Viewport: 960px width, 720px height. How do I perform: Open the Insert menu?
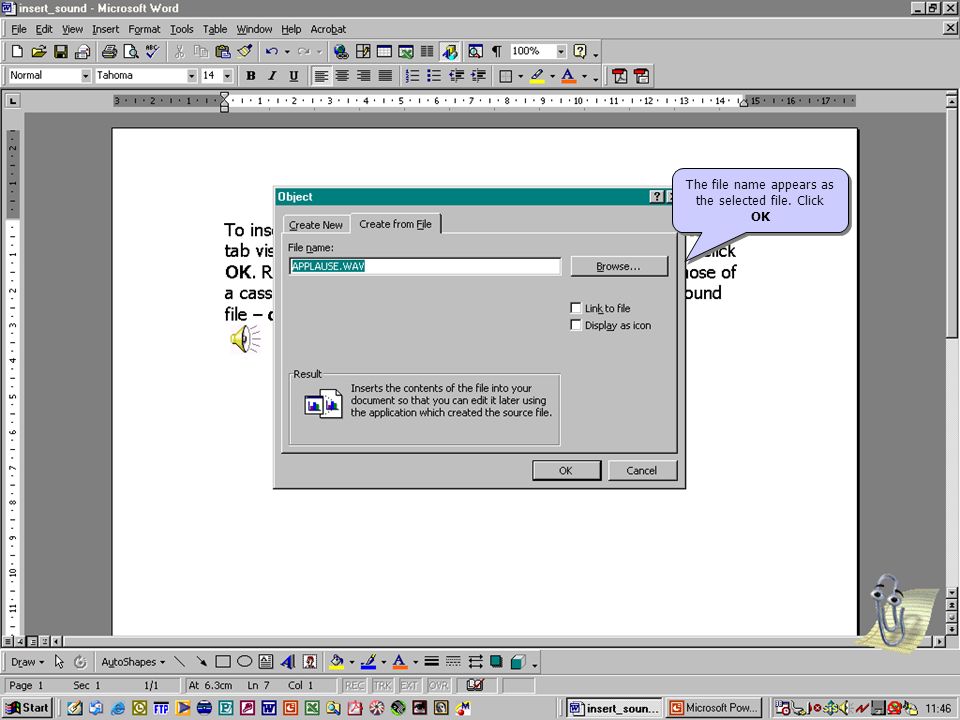[x=105, y=29]
